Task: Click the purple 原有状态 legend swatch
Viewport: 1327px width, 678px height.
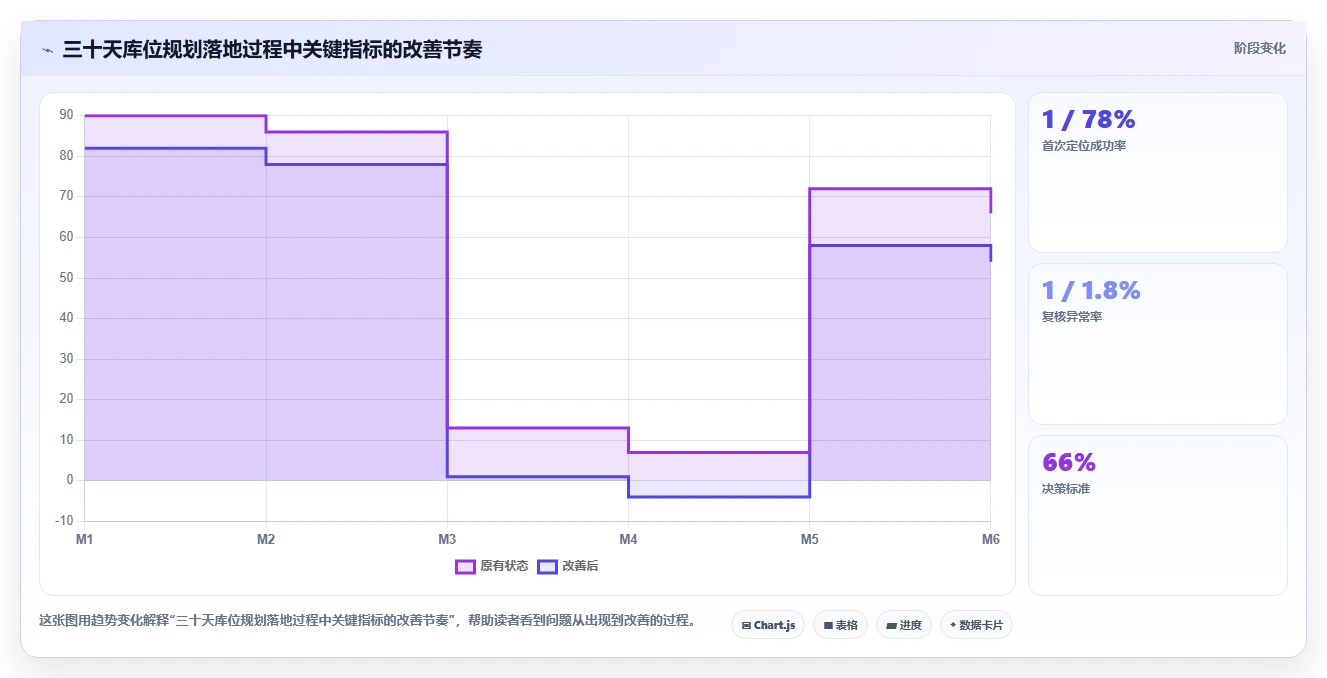Action: point(465,566)
